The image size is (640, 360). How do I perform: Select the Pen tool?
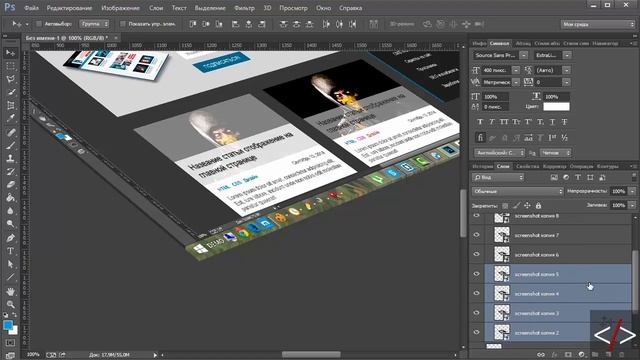[x=11, y=238]
